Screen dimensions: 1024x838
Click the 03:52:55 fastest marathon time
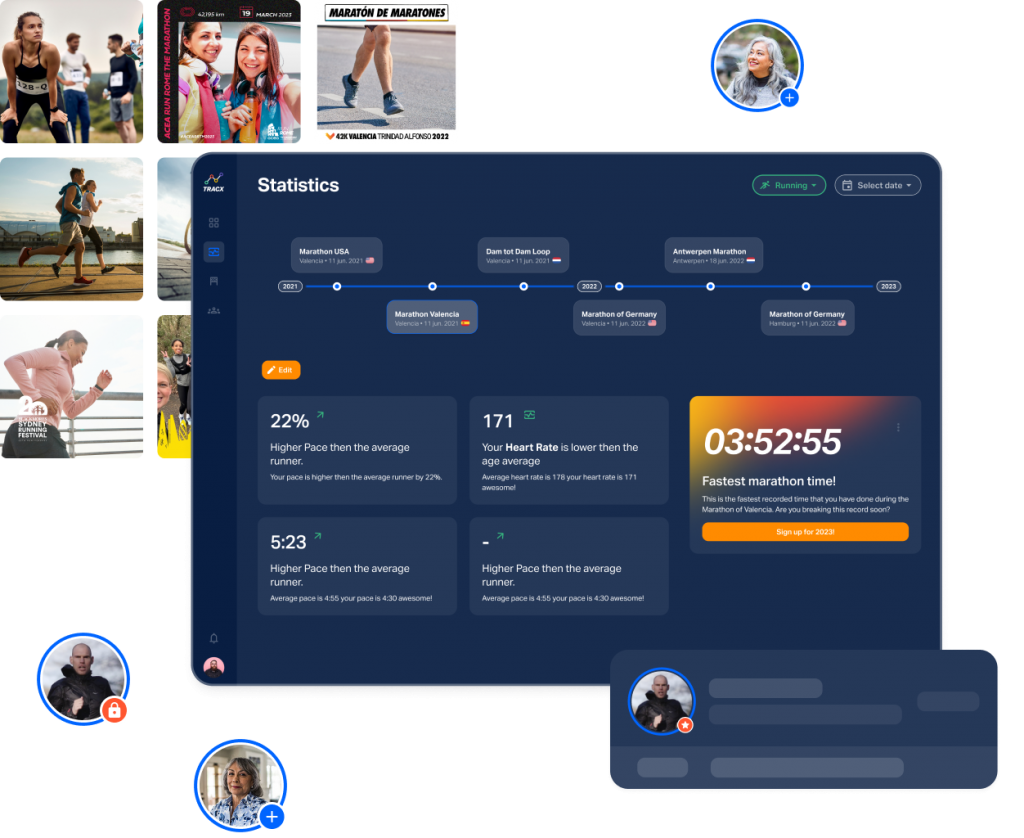tap(773, 442)
